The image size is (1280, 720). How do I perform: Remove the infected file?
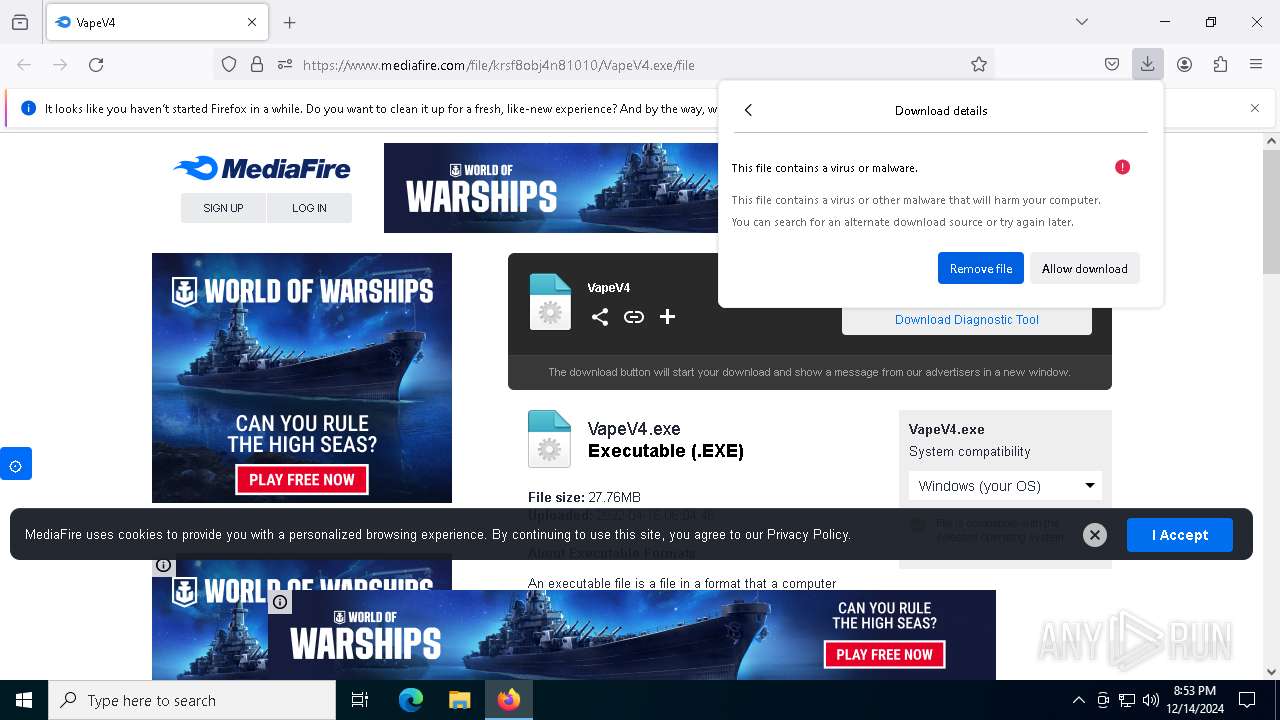(x=981, y=268)
